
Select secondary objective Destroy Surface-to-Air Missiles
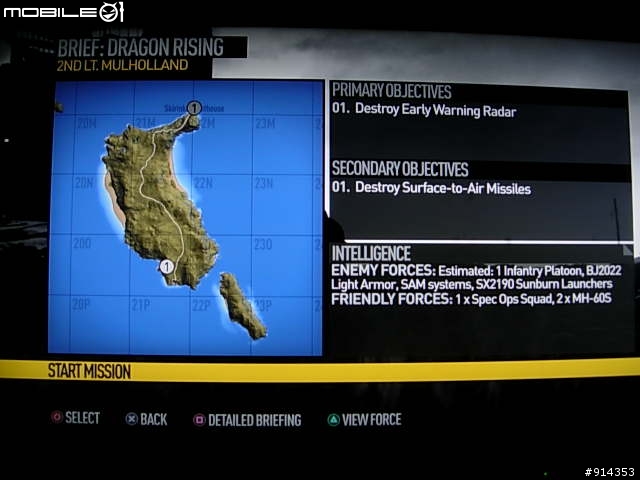[x=431, y=188]
